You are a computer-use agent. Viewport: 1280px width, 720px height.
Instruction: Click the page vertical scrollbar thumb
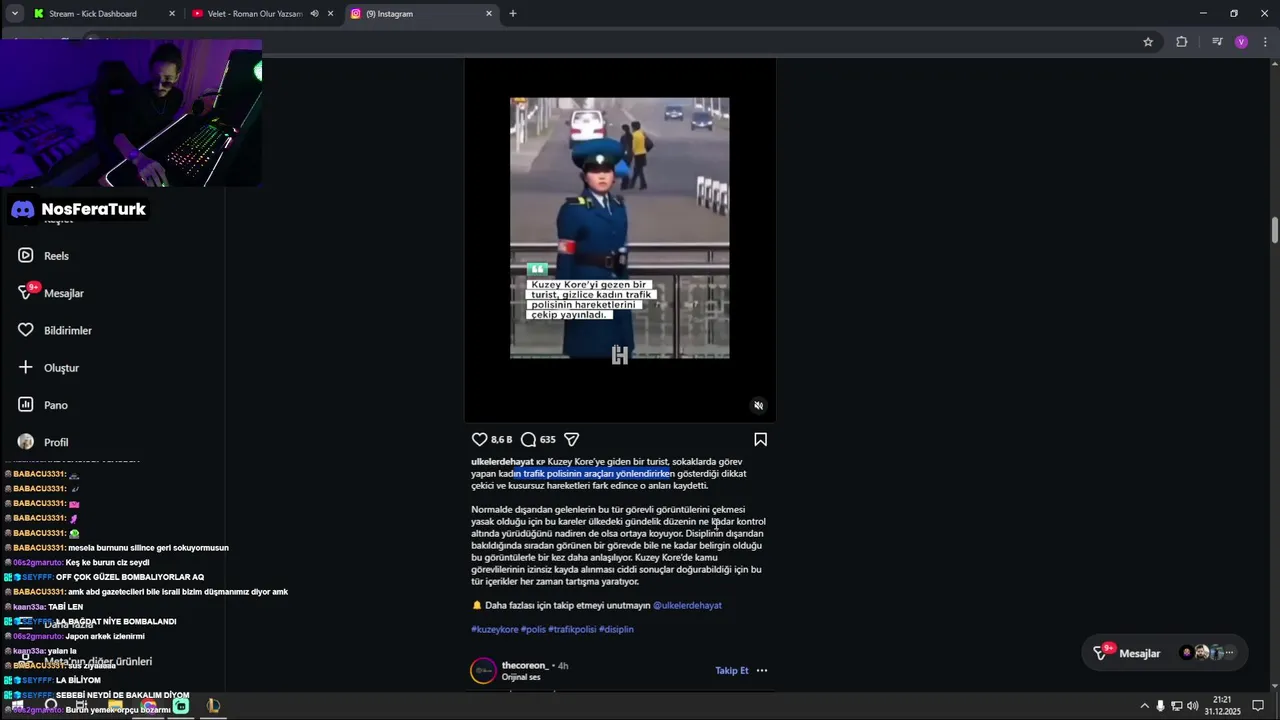1275,229
